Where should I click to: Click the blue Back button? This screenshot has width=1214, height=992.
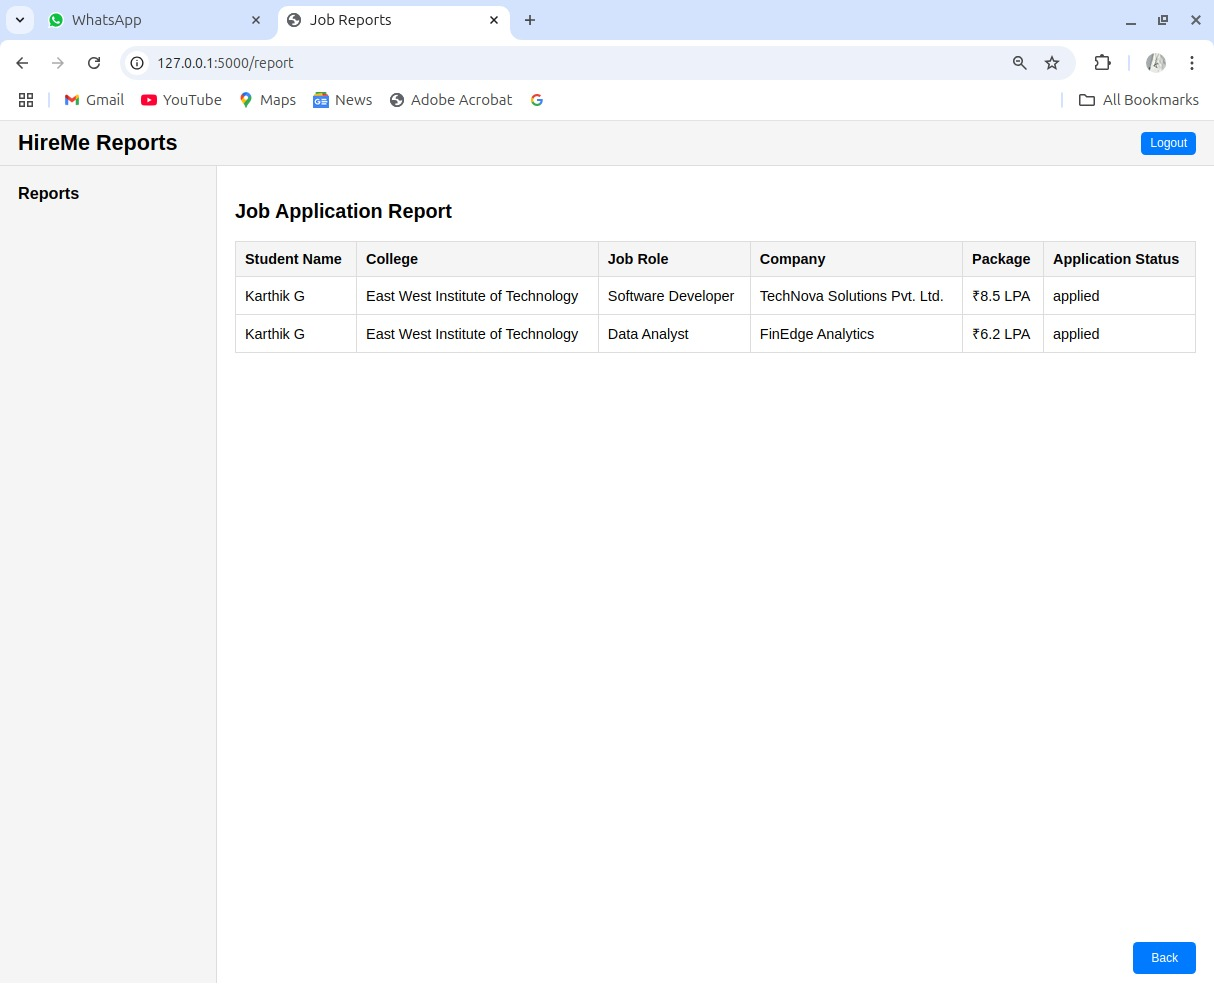coord(1164,958)
